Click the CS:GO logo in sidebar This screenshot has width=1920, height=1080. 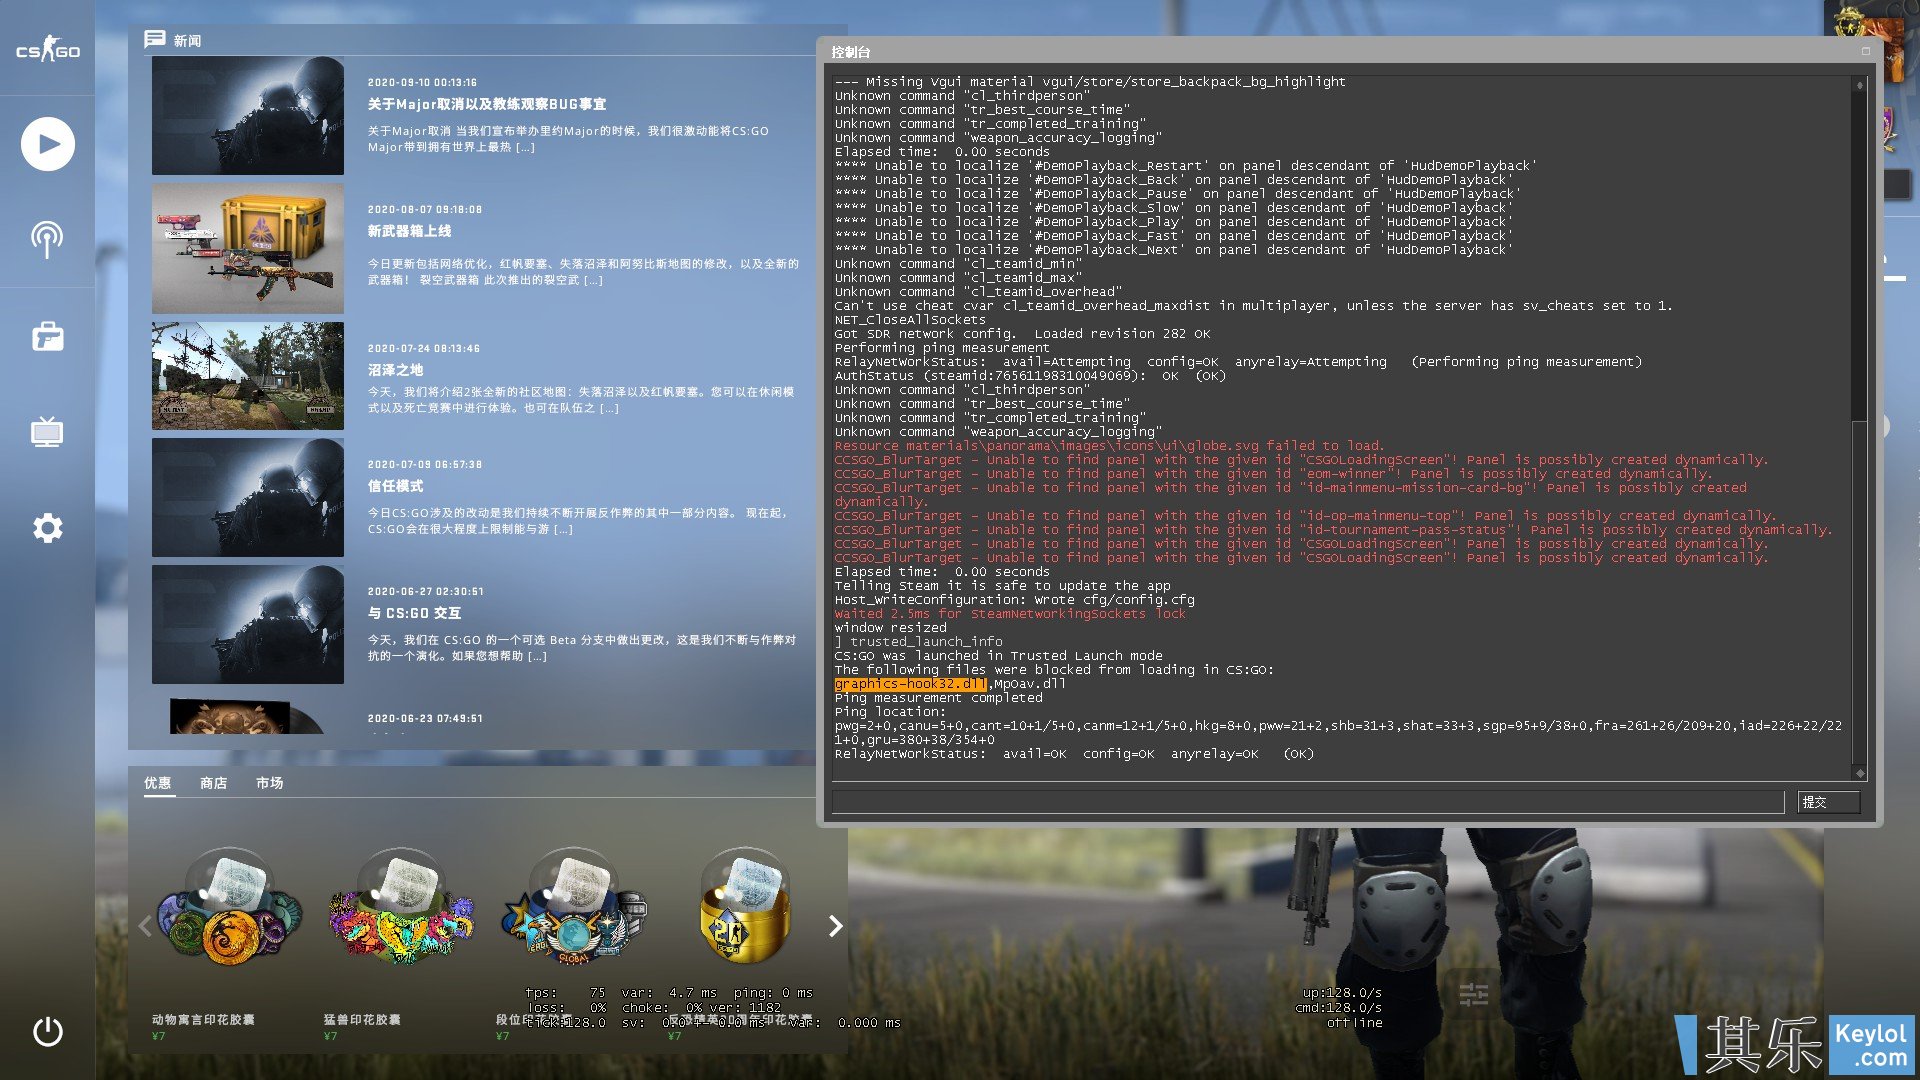coord(47,50)
